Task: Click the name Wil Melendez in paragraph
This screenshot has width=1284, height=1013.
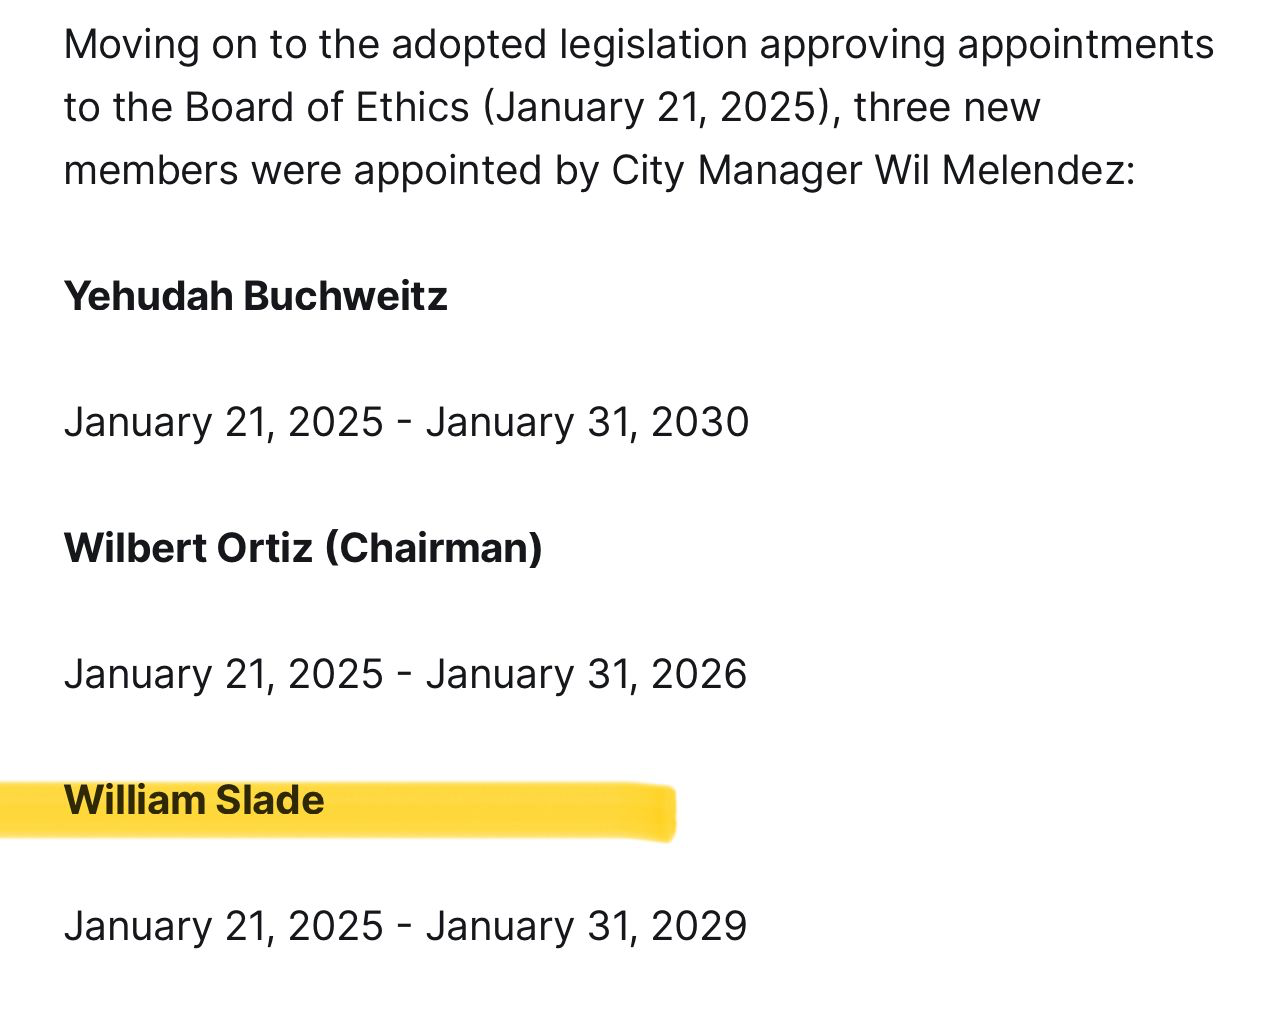Action: point(1005,170)
